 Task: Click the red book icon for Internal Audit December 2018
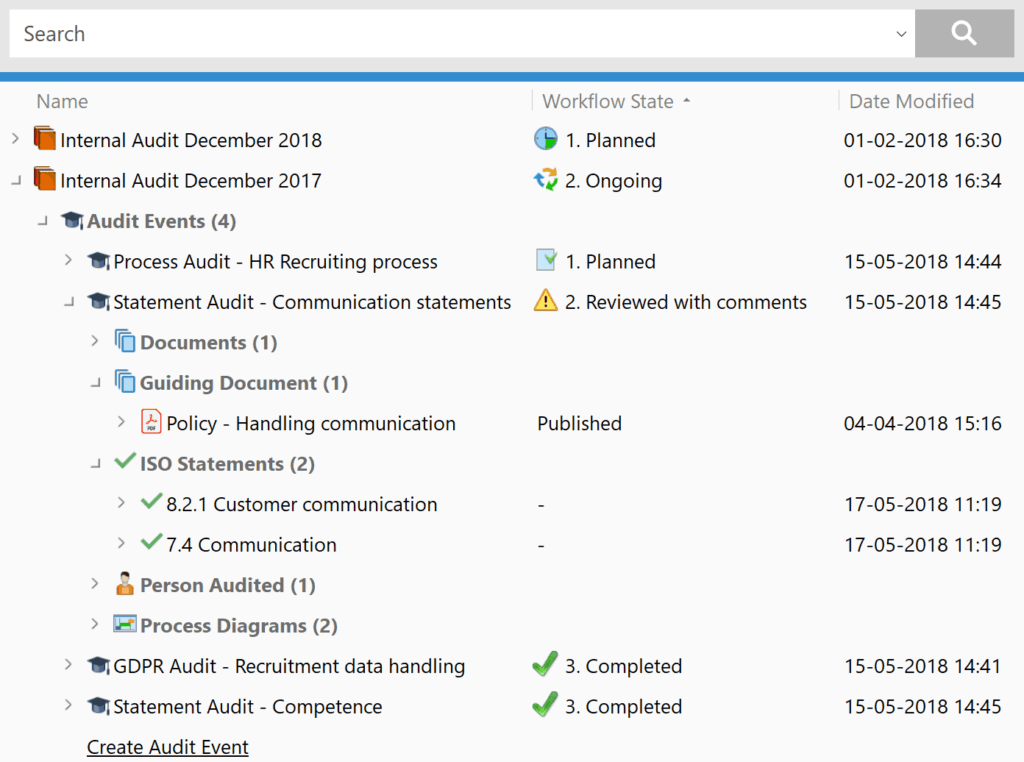45,140
